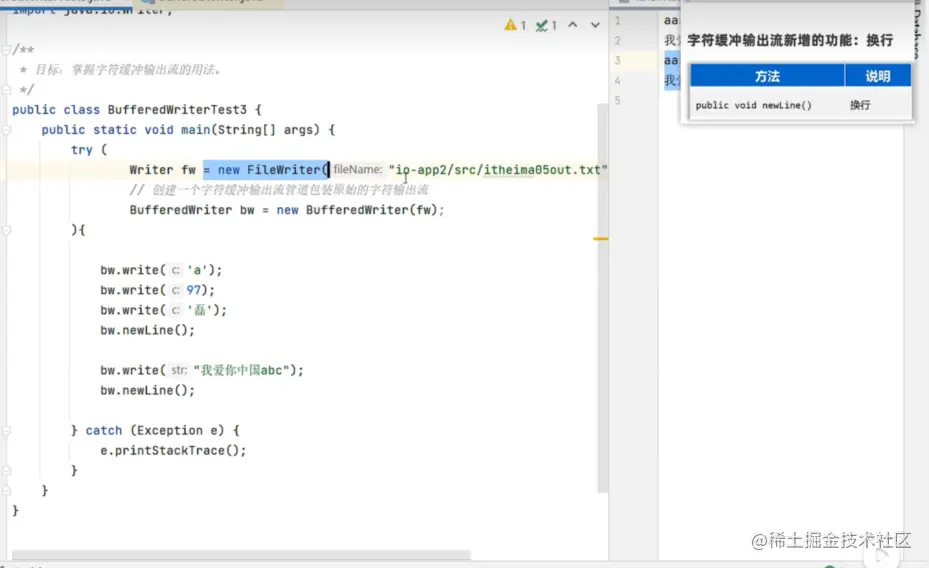Click the yellow warning indicator showing 1
929x568 pixels.
tap(515, 25)
